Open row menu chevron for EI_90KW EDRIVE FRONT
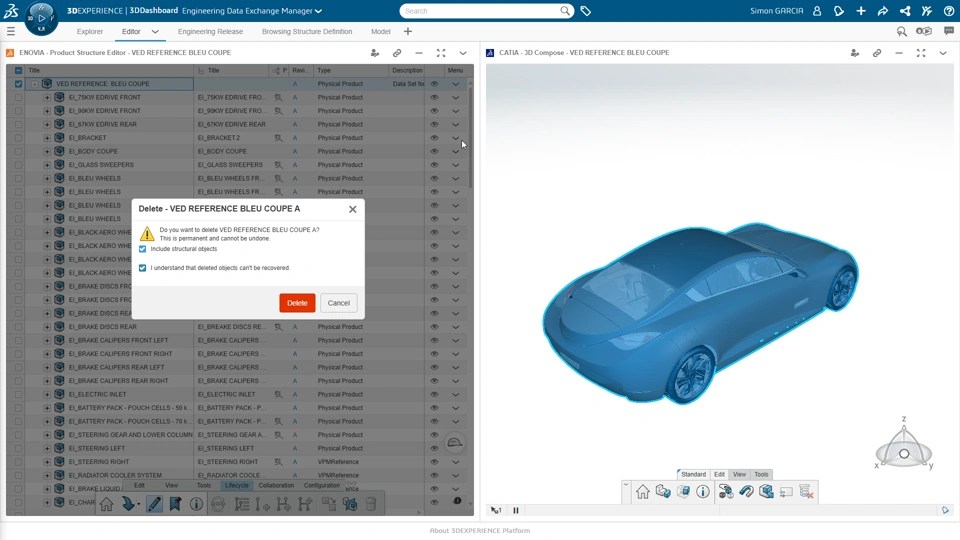 (456, 111)
